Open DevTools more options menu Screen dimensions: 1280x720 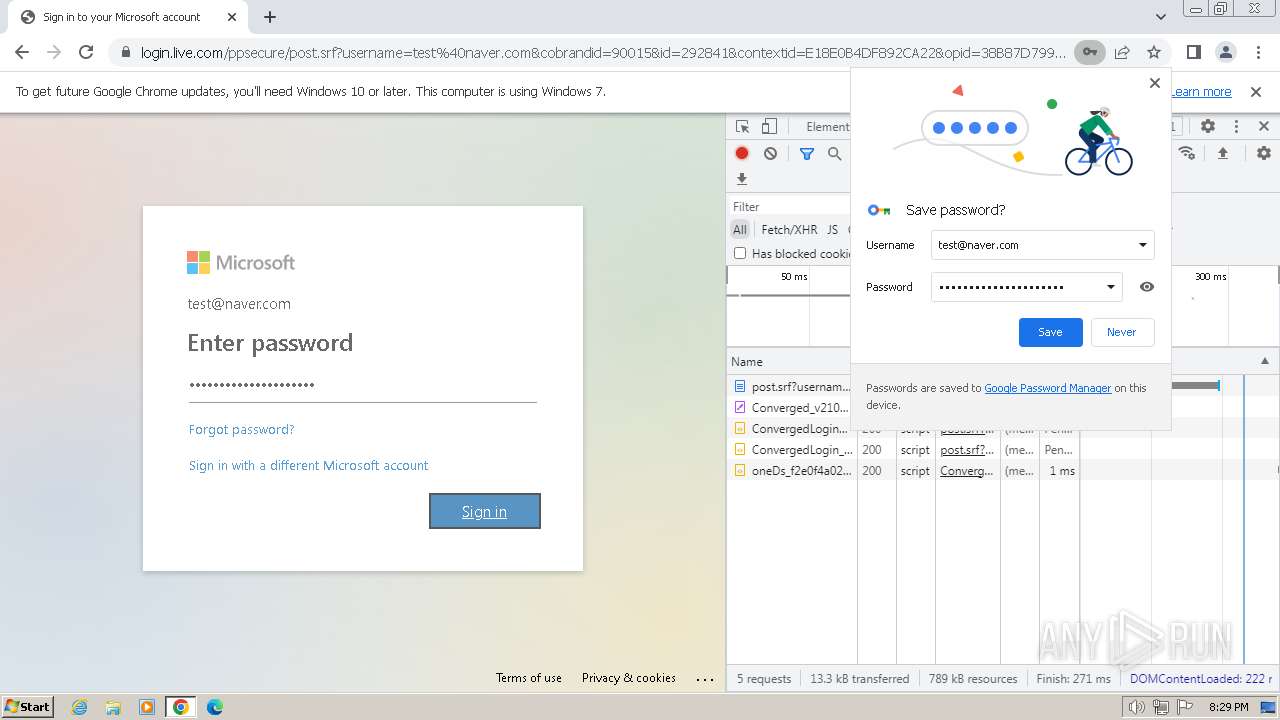(x=1236, y=127)
